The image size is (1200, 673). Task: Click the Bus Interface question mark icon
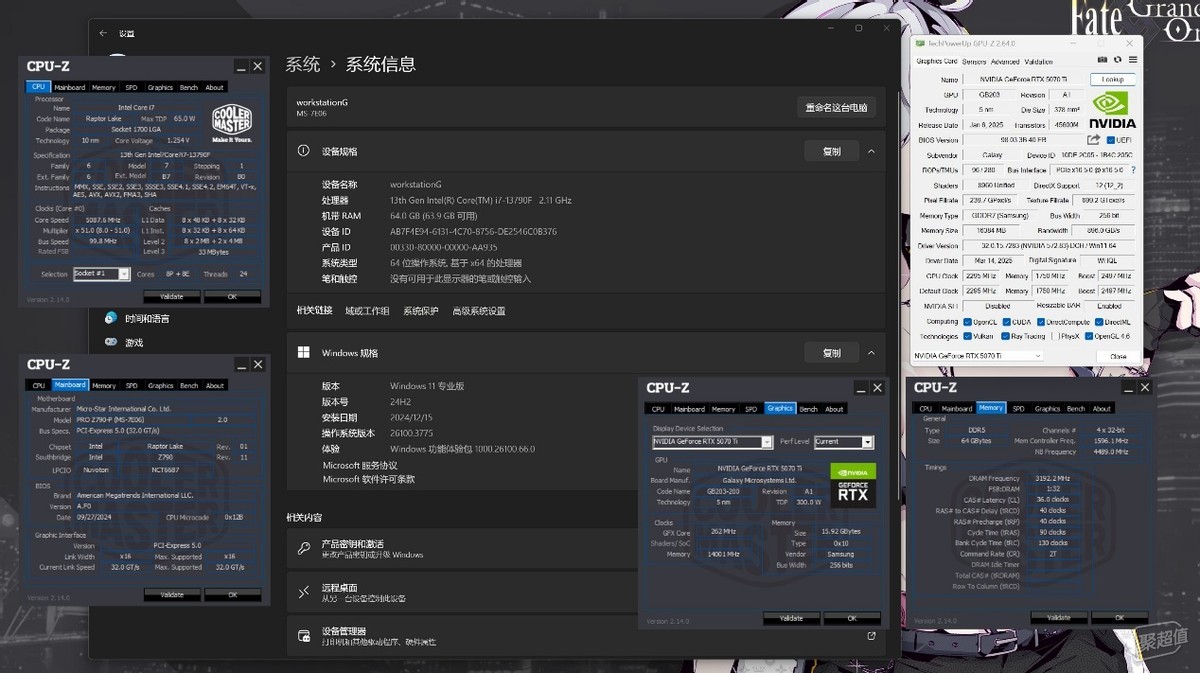click(1132, 170)
